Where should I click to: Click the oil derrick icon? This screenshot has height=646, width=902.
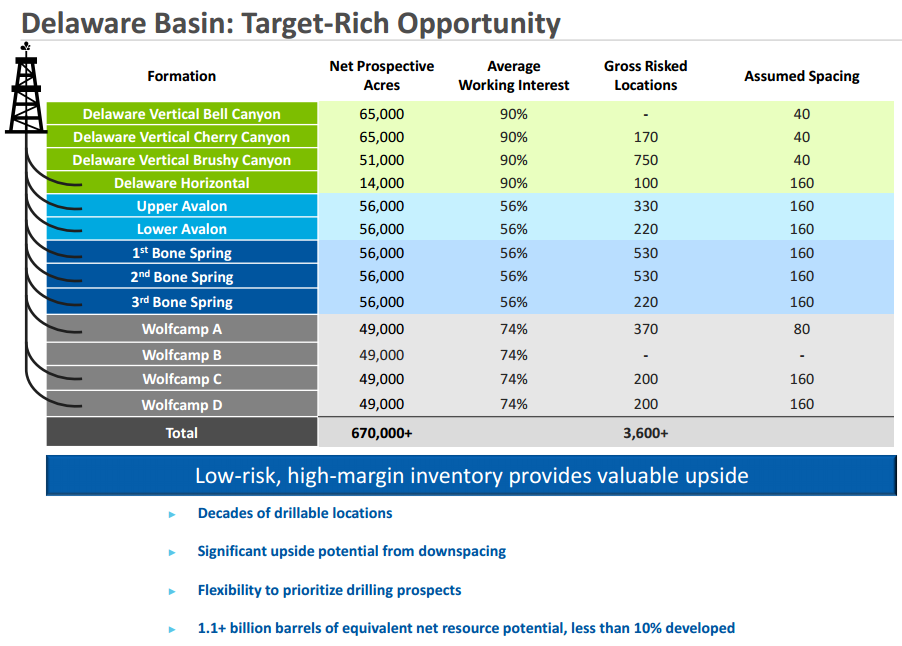click(x=26, y=90)
